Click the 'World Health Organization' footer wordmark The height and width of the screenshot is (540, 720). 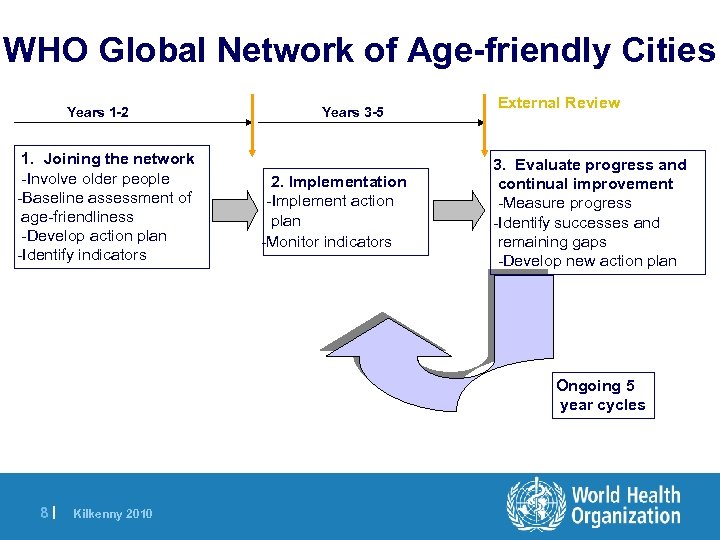pyautogui.click(x=626, y=505)
